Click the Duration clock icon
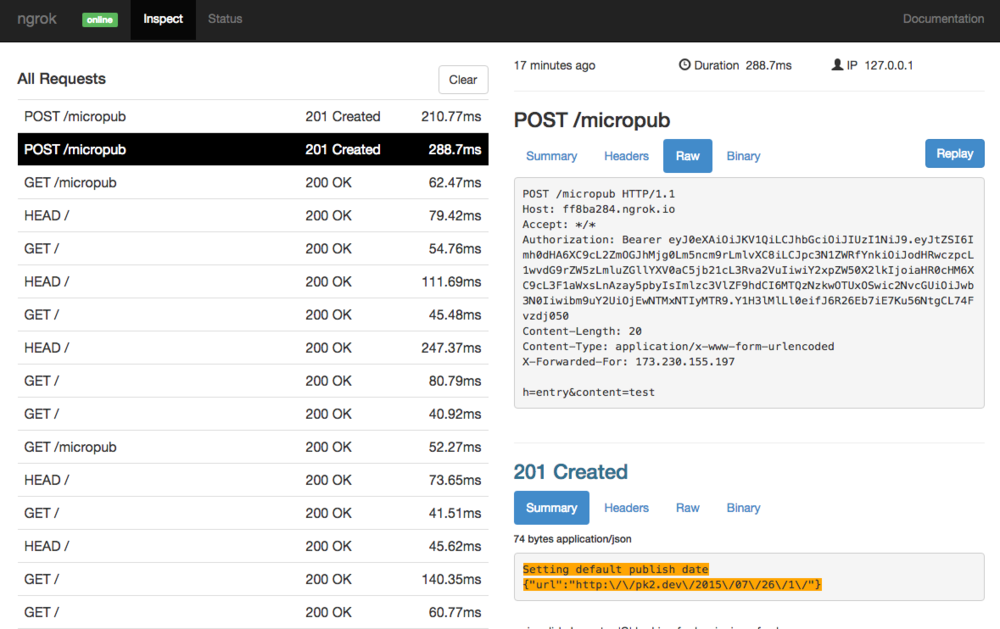The width and height of the screenshot is (1000, 629). (x=684, y=64)
